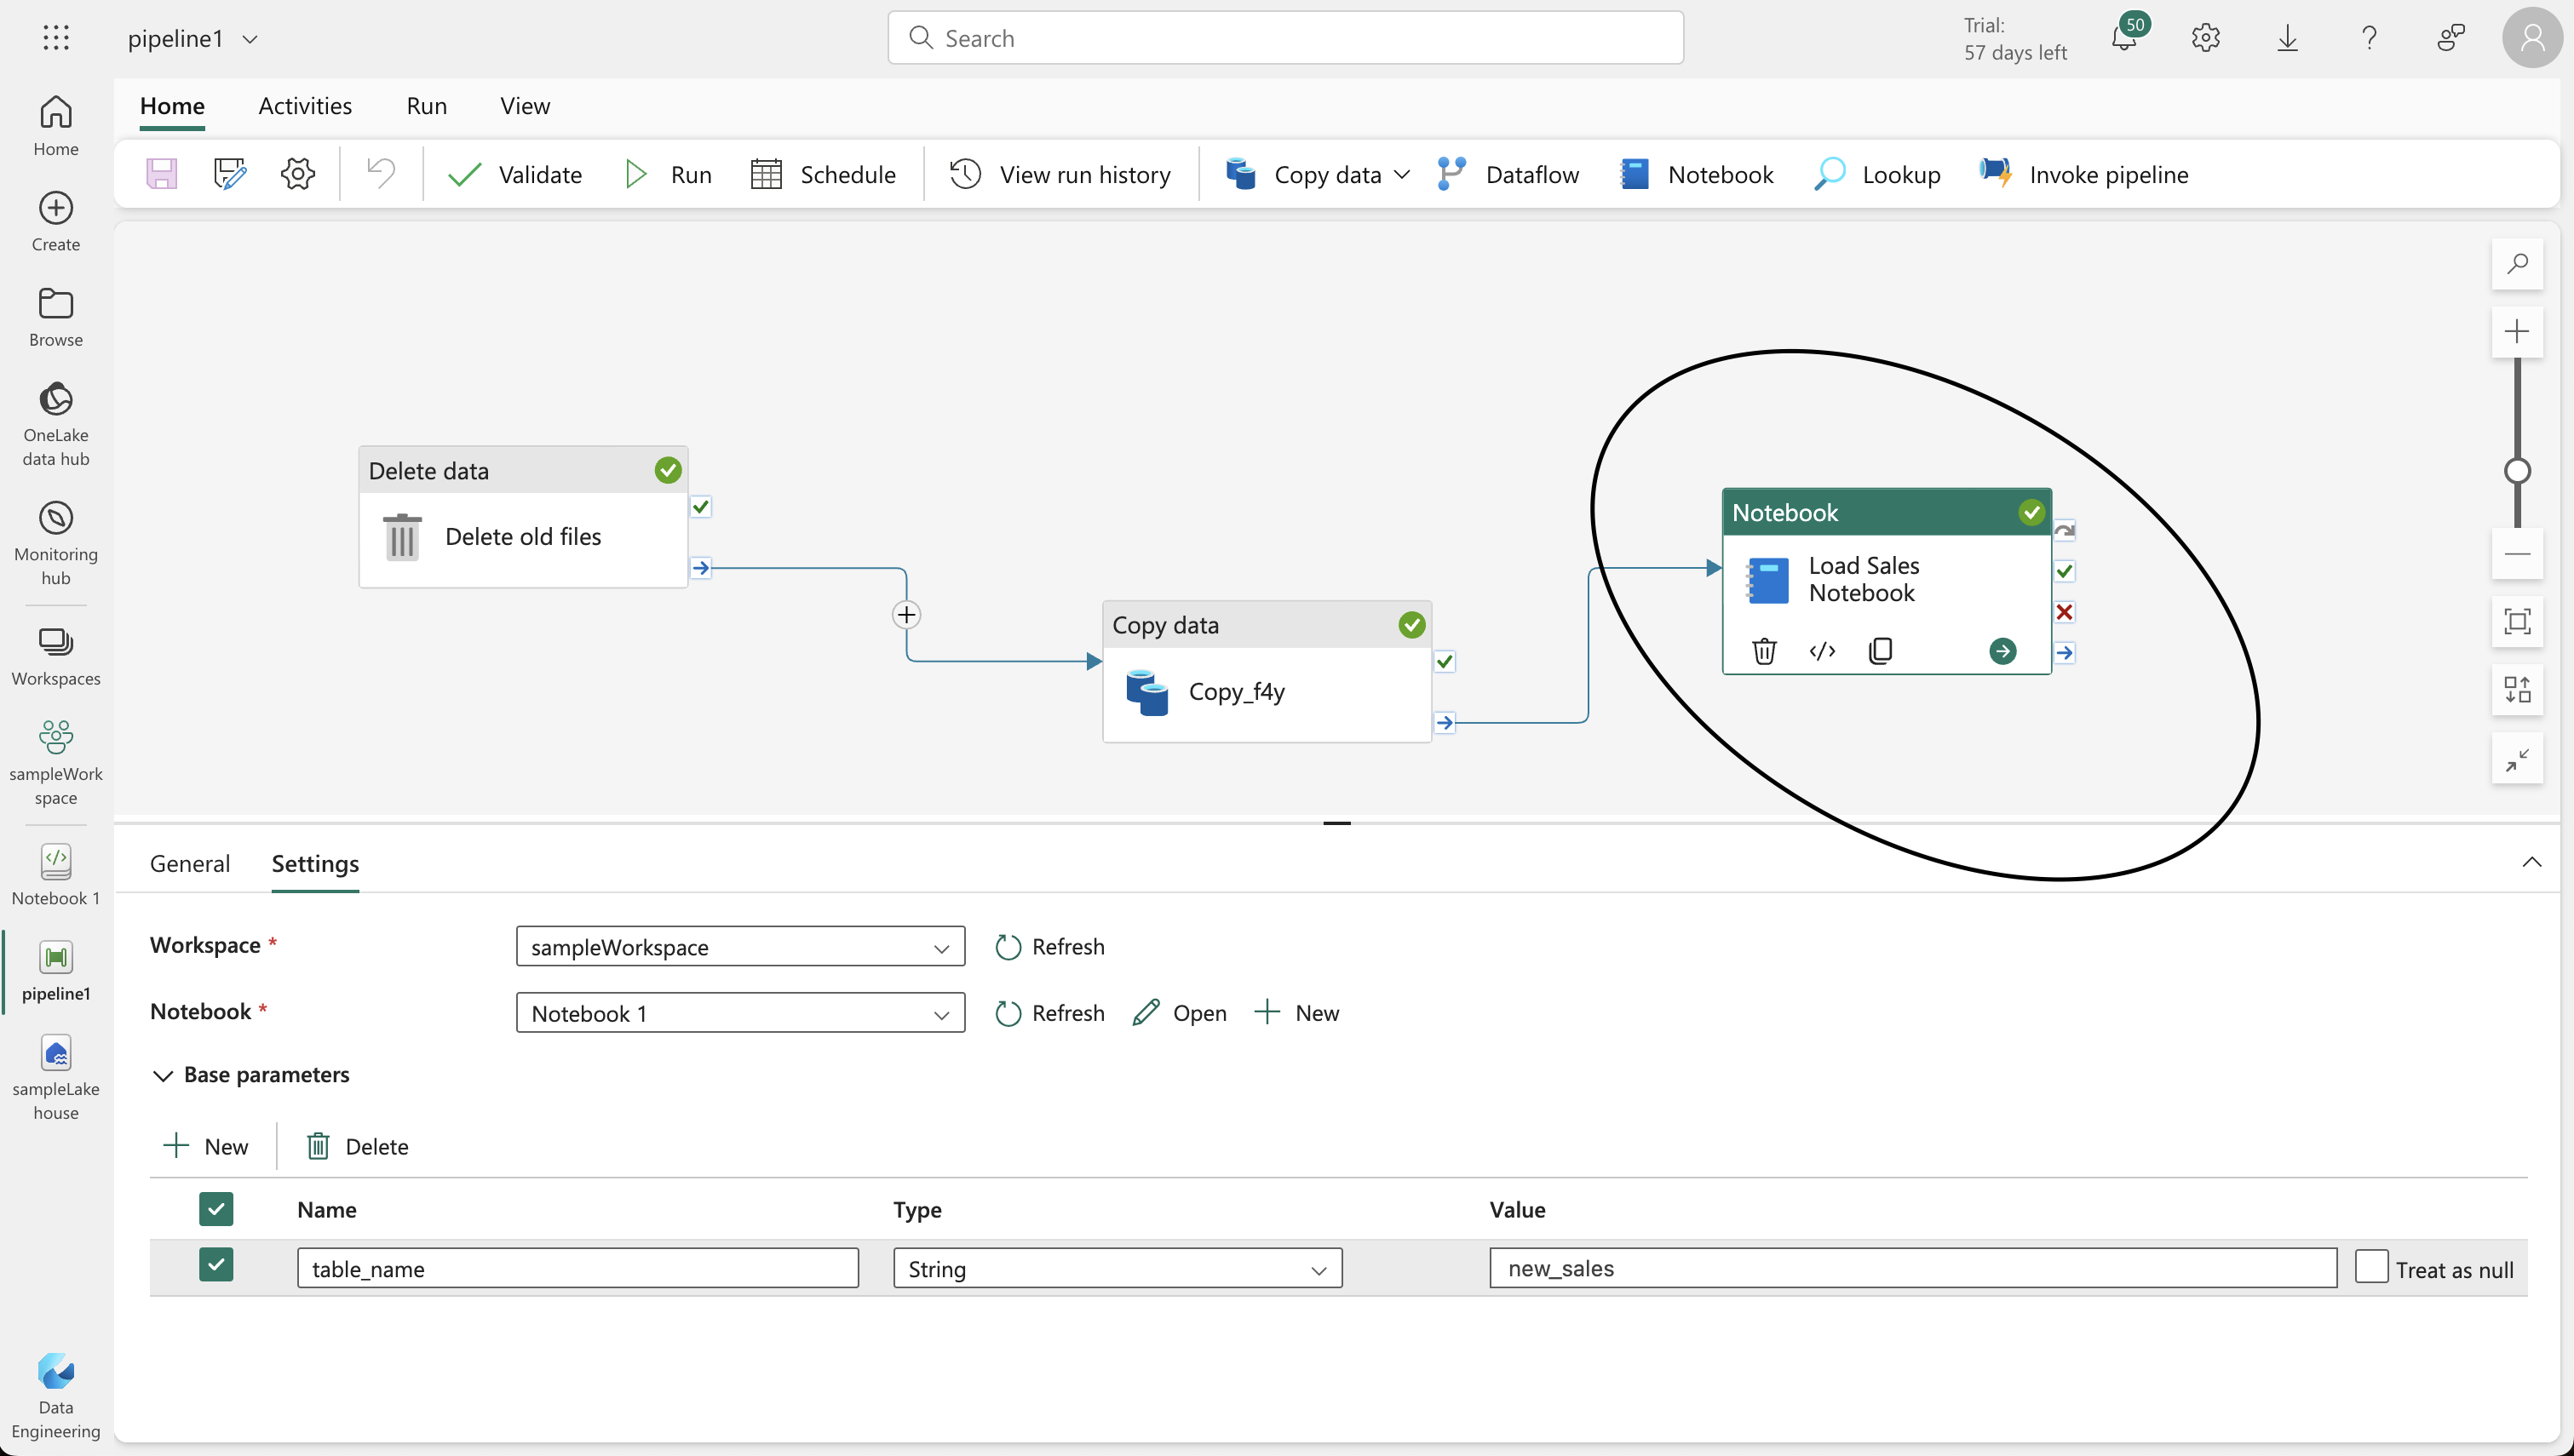The image size is (2574, 1456).
Task: Click Validate button
Action: pyautogui.click(x=515, y=174)
